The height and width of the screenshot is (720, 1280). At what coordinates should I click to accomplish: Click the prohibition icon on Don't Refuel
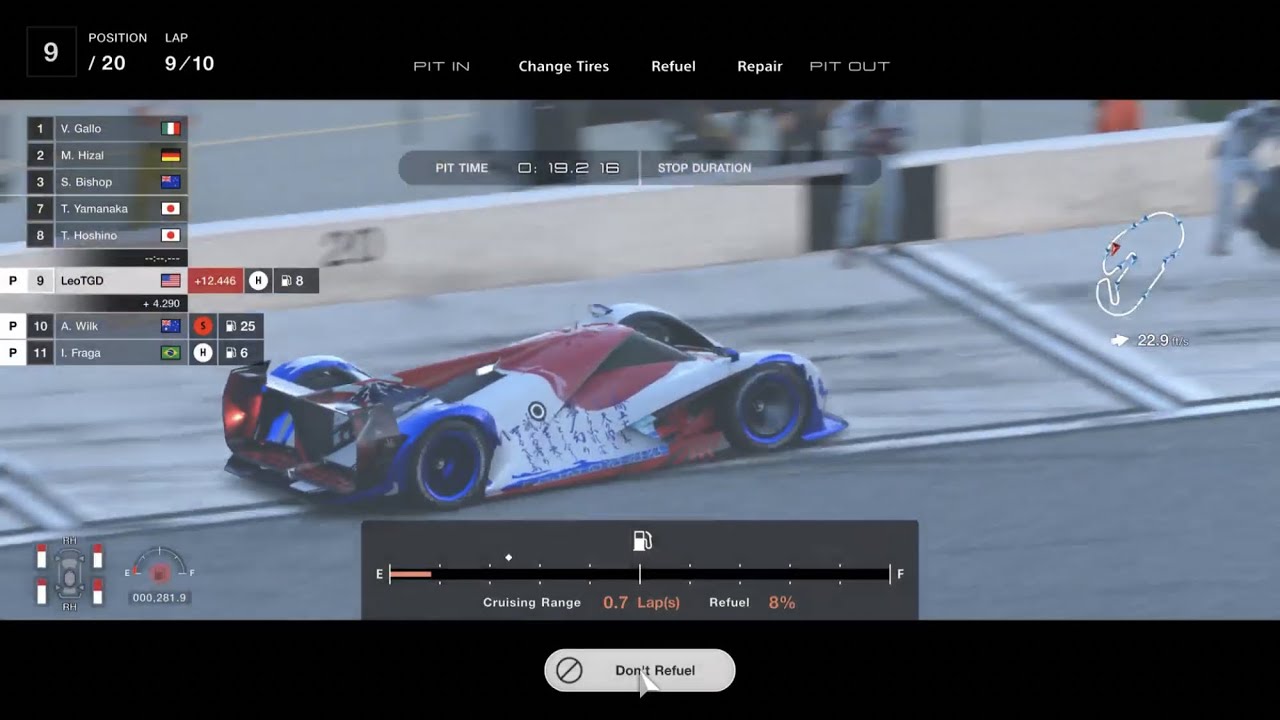coord(569,670)
